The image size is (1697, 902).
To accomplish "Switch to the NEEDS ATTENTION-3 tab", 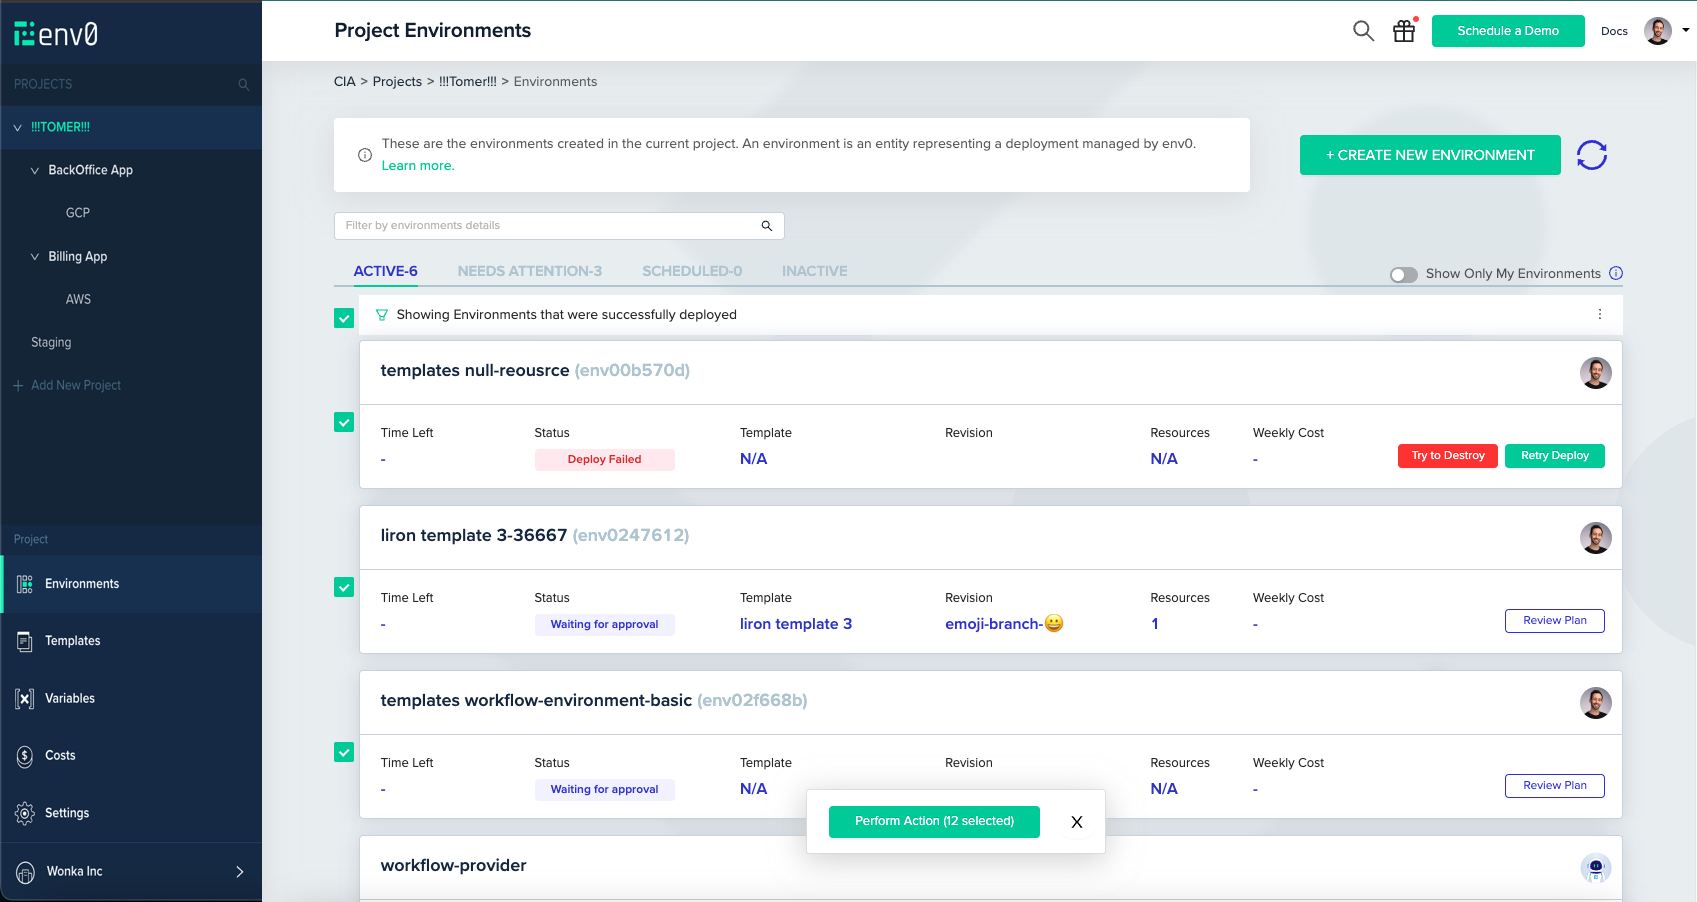I will tap(529, 271).
